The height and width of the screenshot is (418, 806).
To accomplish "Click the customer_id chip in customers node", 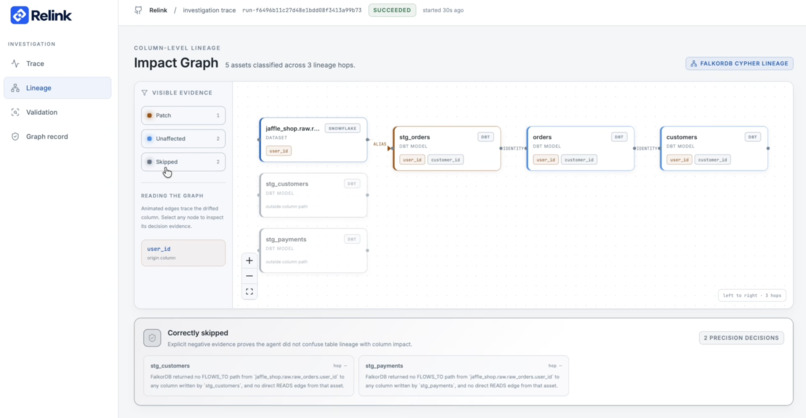I will [x=712, y=159].
